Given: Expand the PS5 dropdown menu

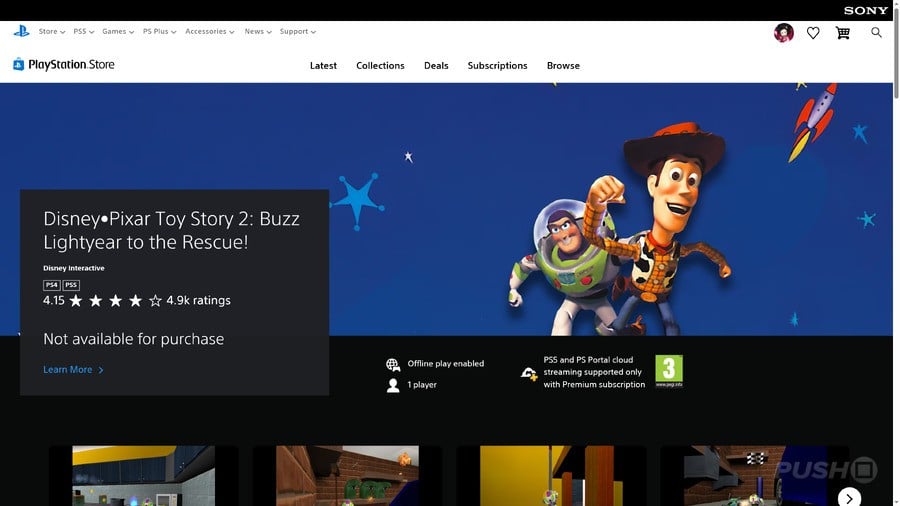Looking at the screenshot, I should pyautogui.click(x=84, y=32).
